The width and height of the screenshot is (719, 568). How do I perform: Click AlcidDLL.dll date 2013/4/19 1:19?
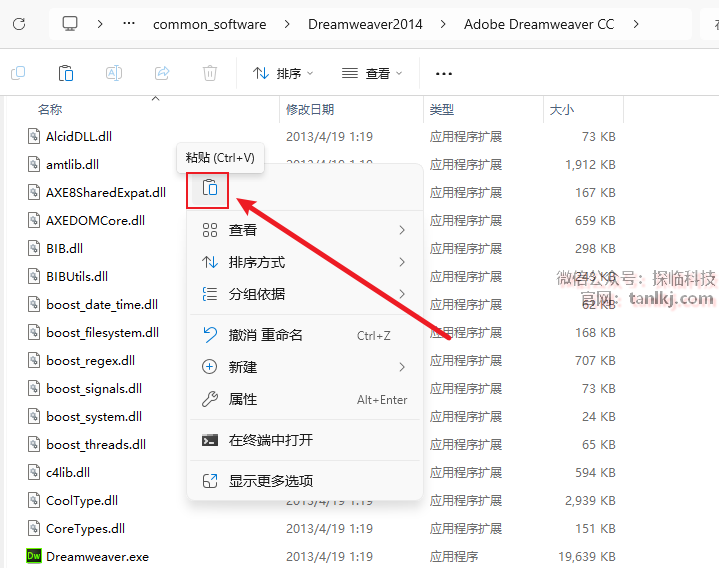click(x=329, y=136)
